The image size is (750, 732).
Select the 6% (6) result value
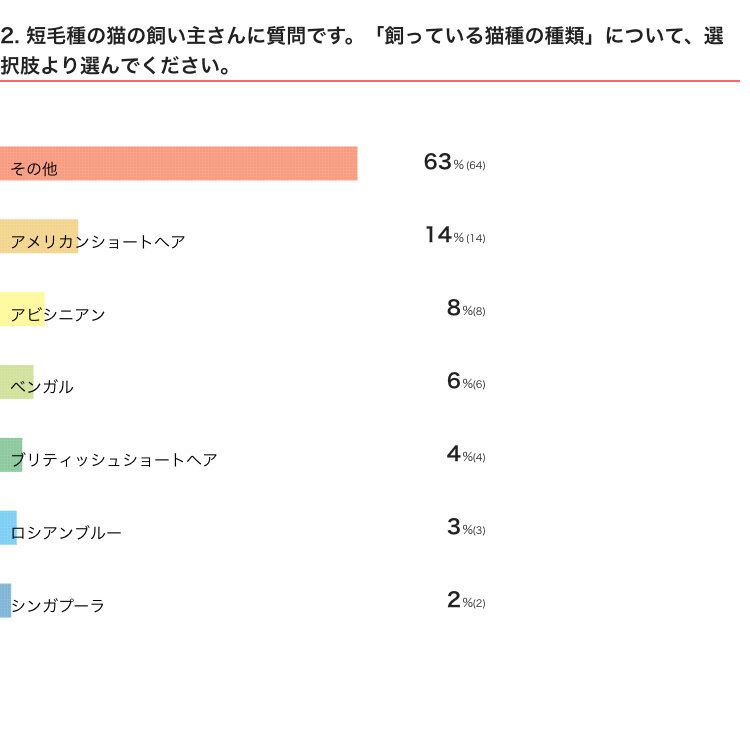click(465, 382)
